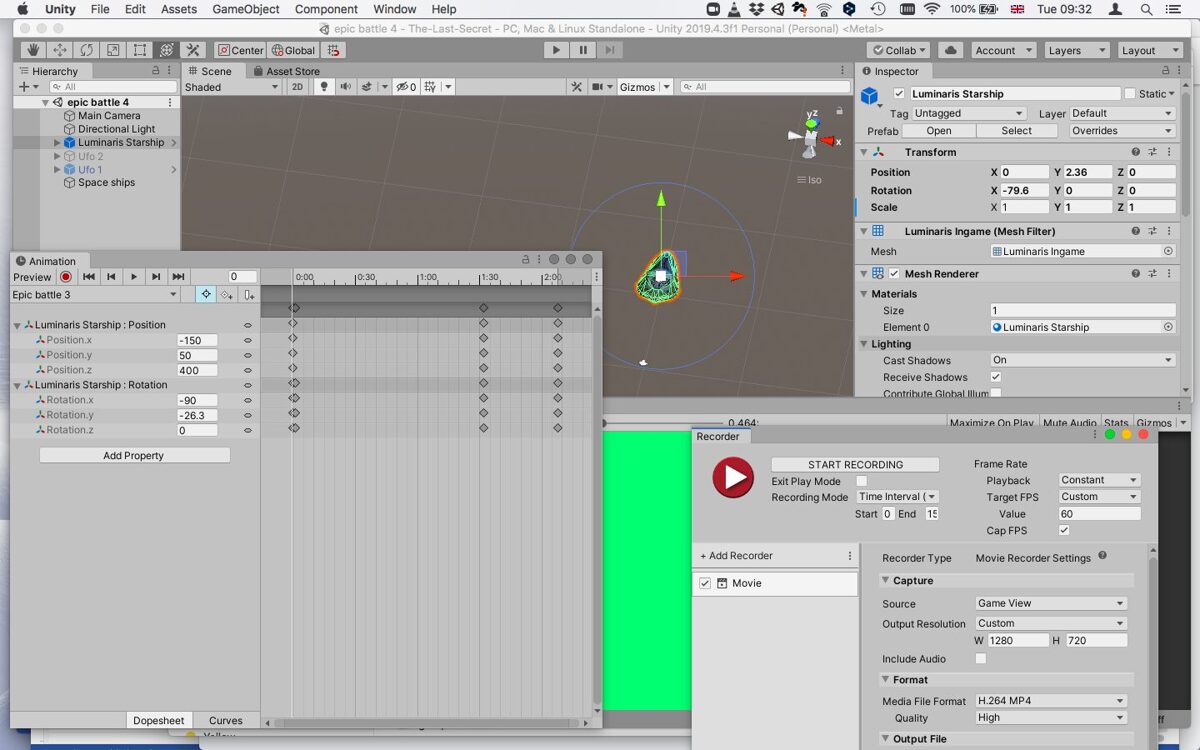Image resolution: width=1200 pixels, height=750 pixels.
Task: Select the Move tool
Action: point(60,50)
